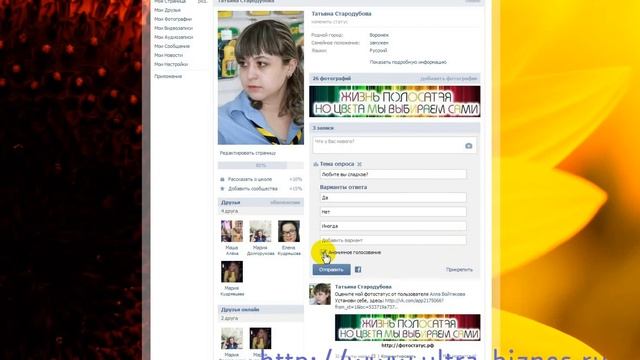640x360 pixels.
Task: Open Мои Сообщения in the left menu
Action: click(x=172, y=46)
